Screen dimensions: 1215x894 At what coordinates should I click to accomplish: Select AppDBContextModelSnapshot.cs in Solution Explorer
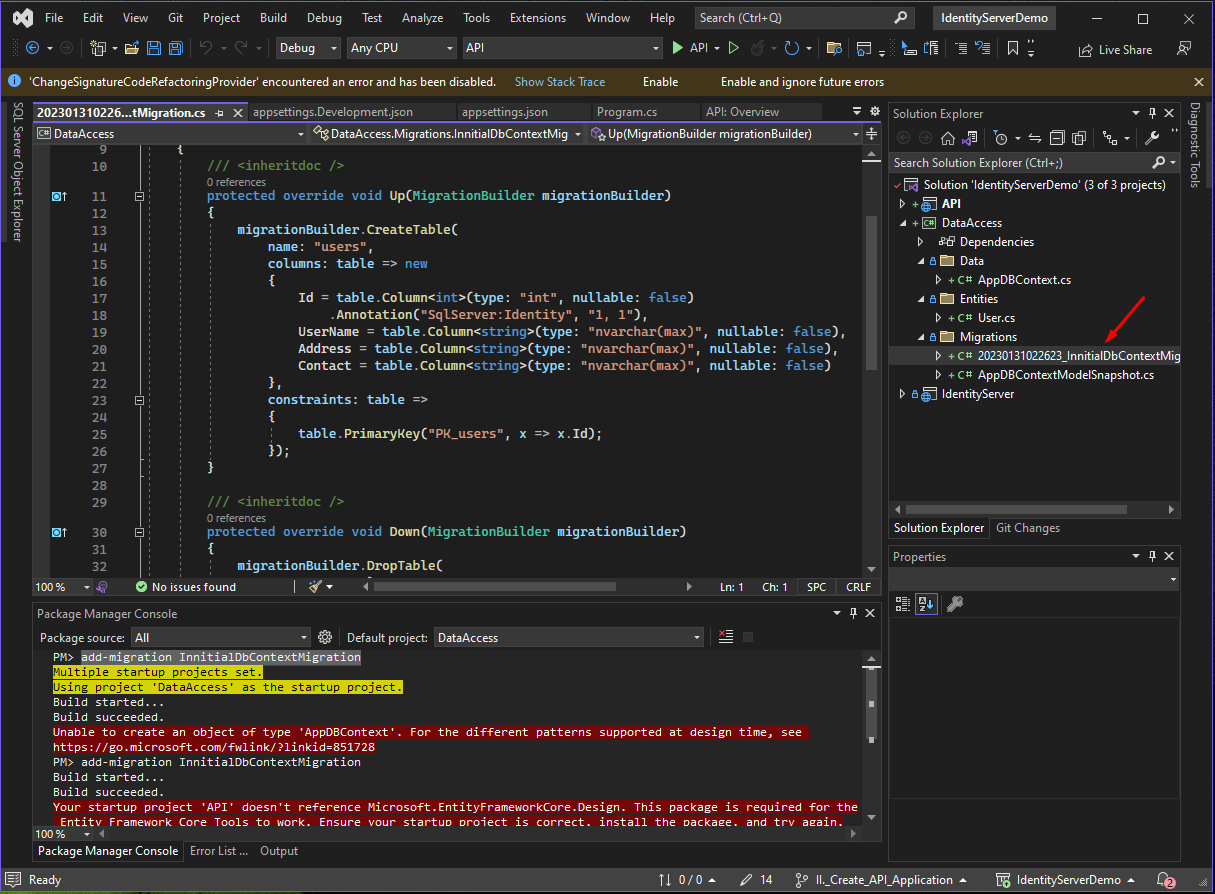pos(1065,375)
